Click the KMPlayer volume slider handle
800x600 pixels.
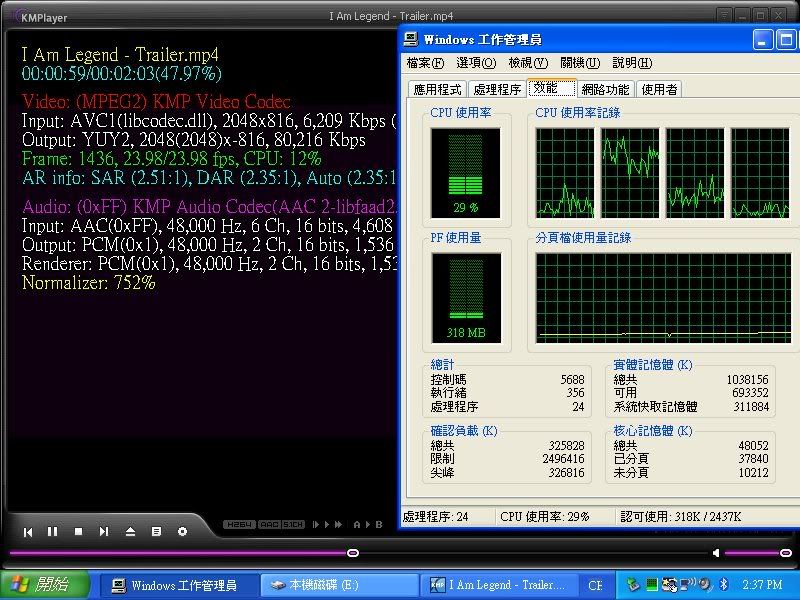786,553
